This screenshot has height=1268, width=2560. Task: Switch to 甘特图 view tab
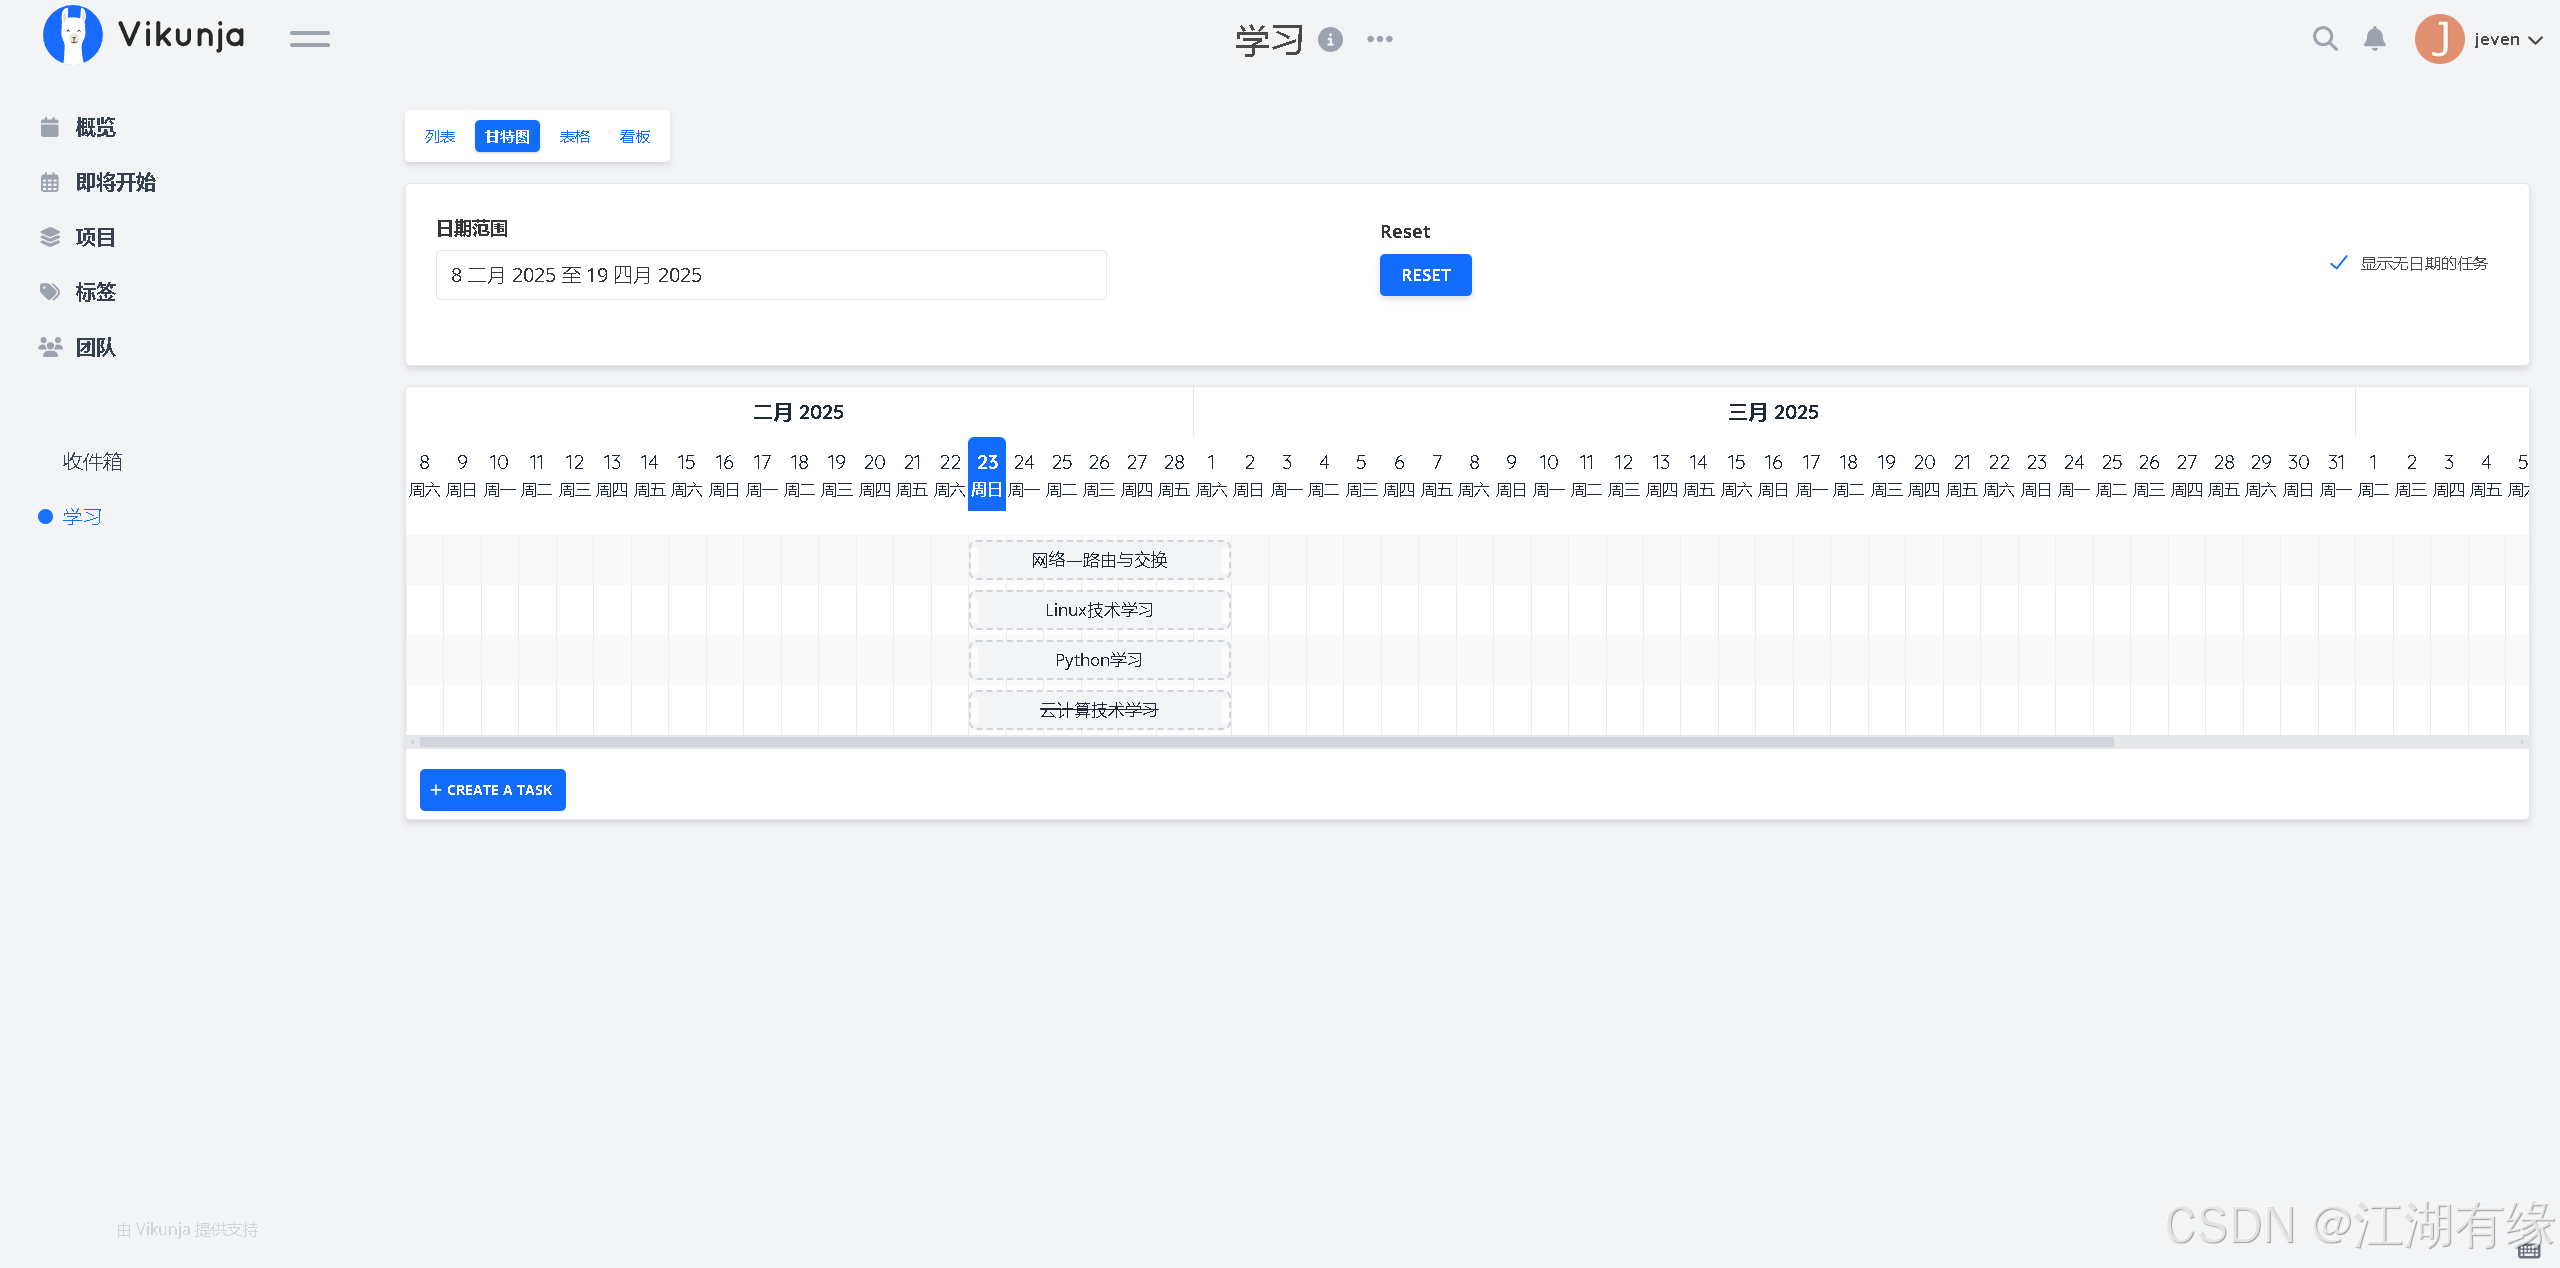click(x=507, y=136)
